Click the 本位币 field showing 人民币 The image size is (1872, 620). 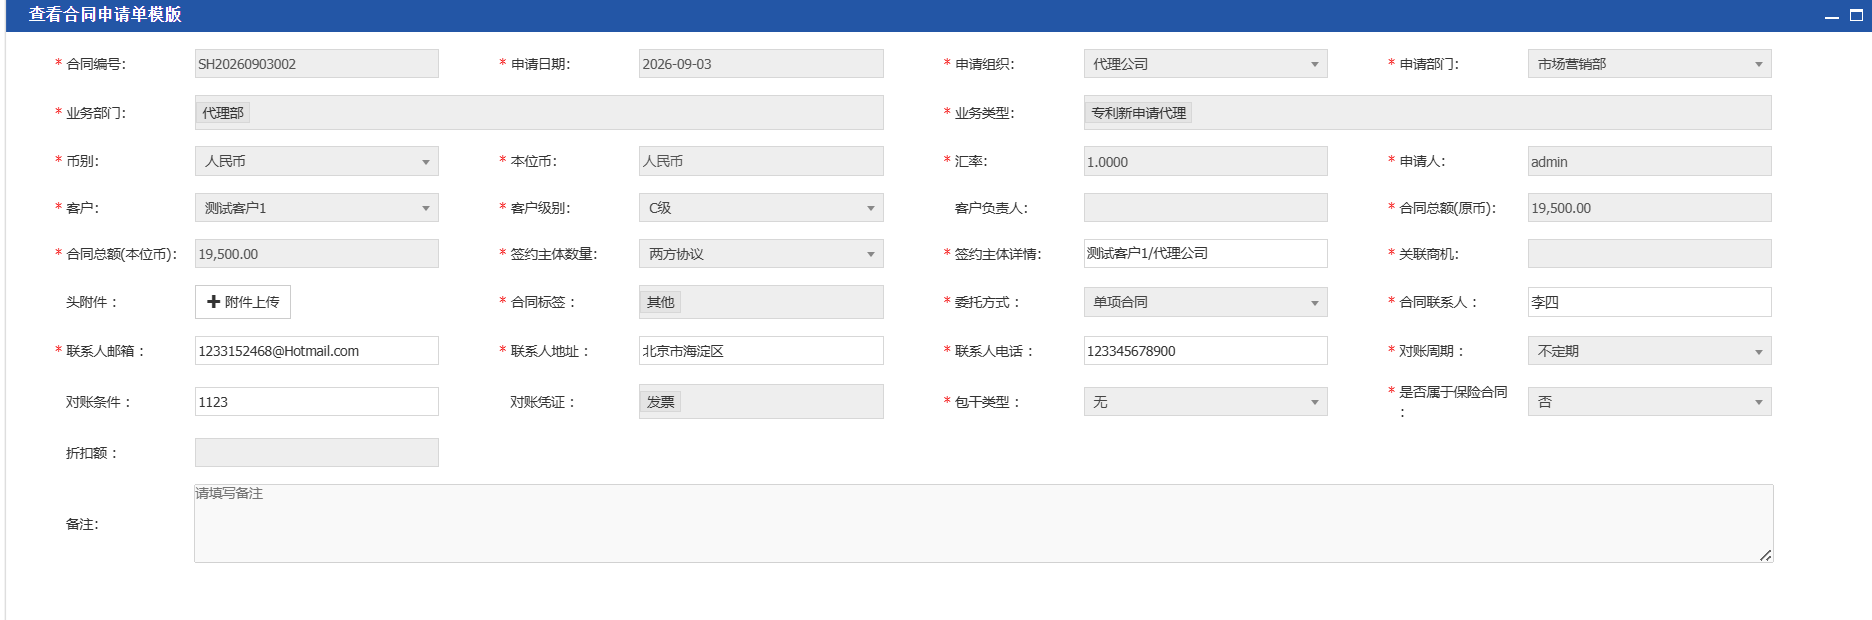[760, 161]
